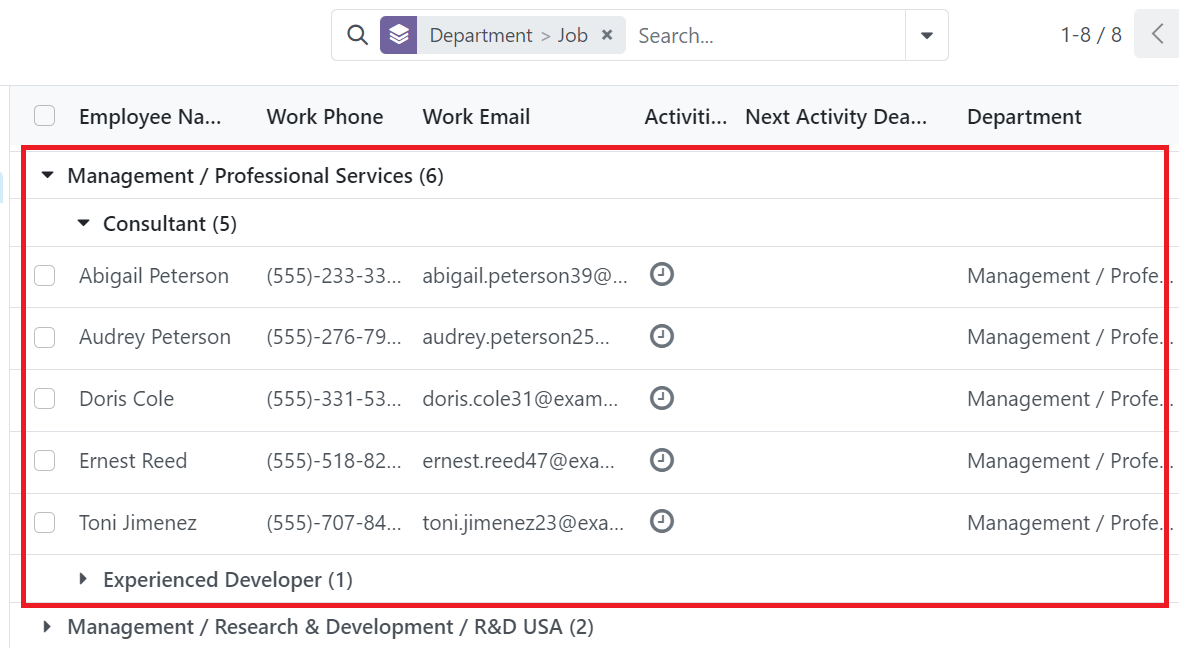This screenshot has width=1179, height=648.
Task: Sort by the Work Email column header
Action: pyautogui.click(x=476, y=117)
